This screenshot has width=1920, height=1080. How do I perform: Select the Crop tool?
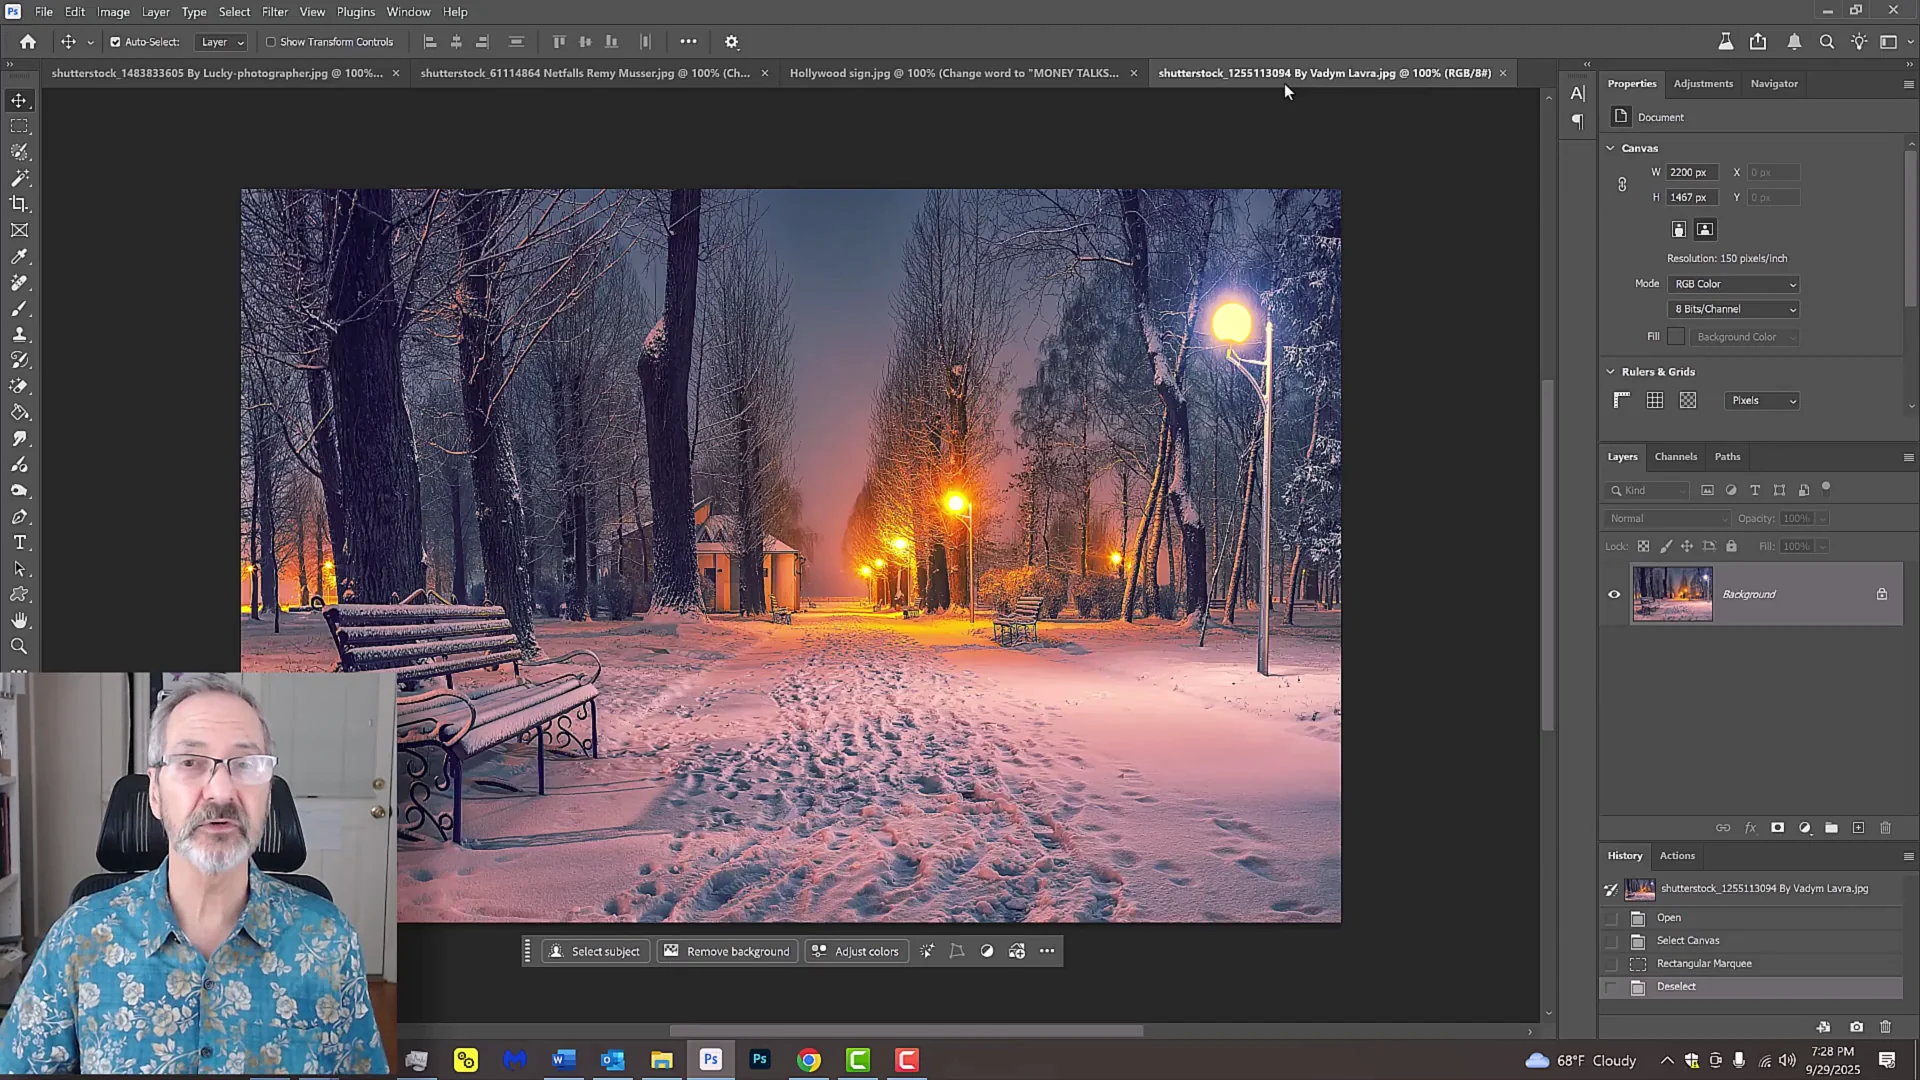[20, 203]
